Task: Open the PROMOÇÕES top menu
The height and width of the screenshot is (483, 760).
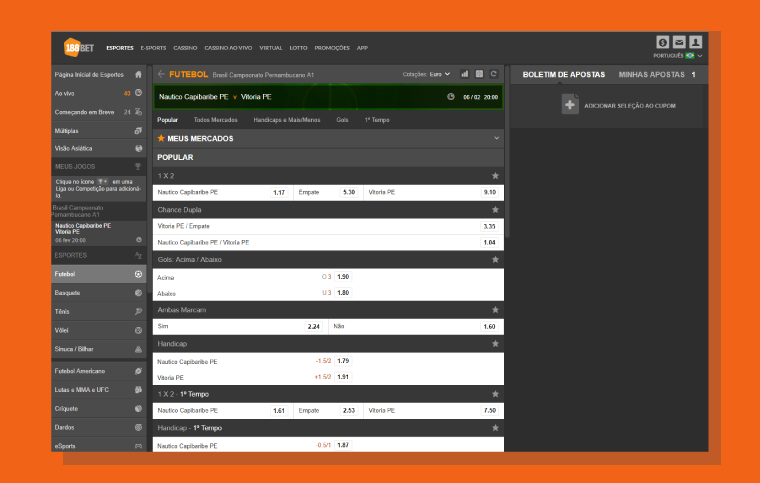Action: tap(332, 48)
